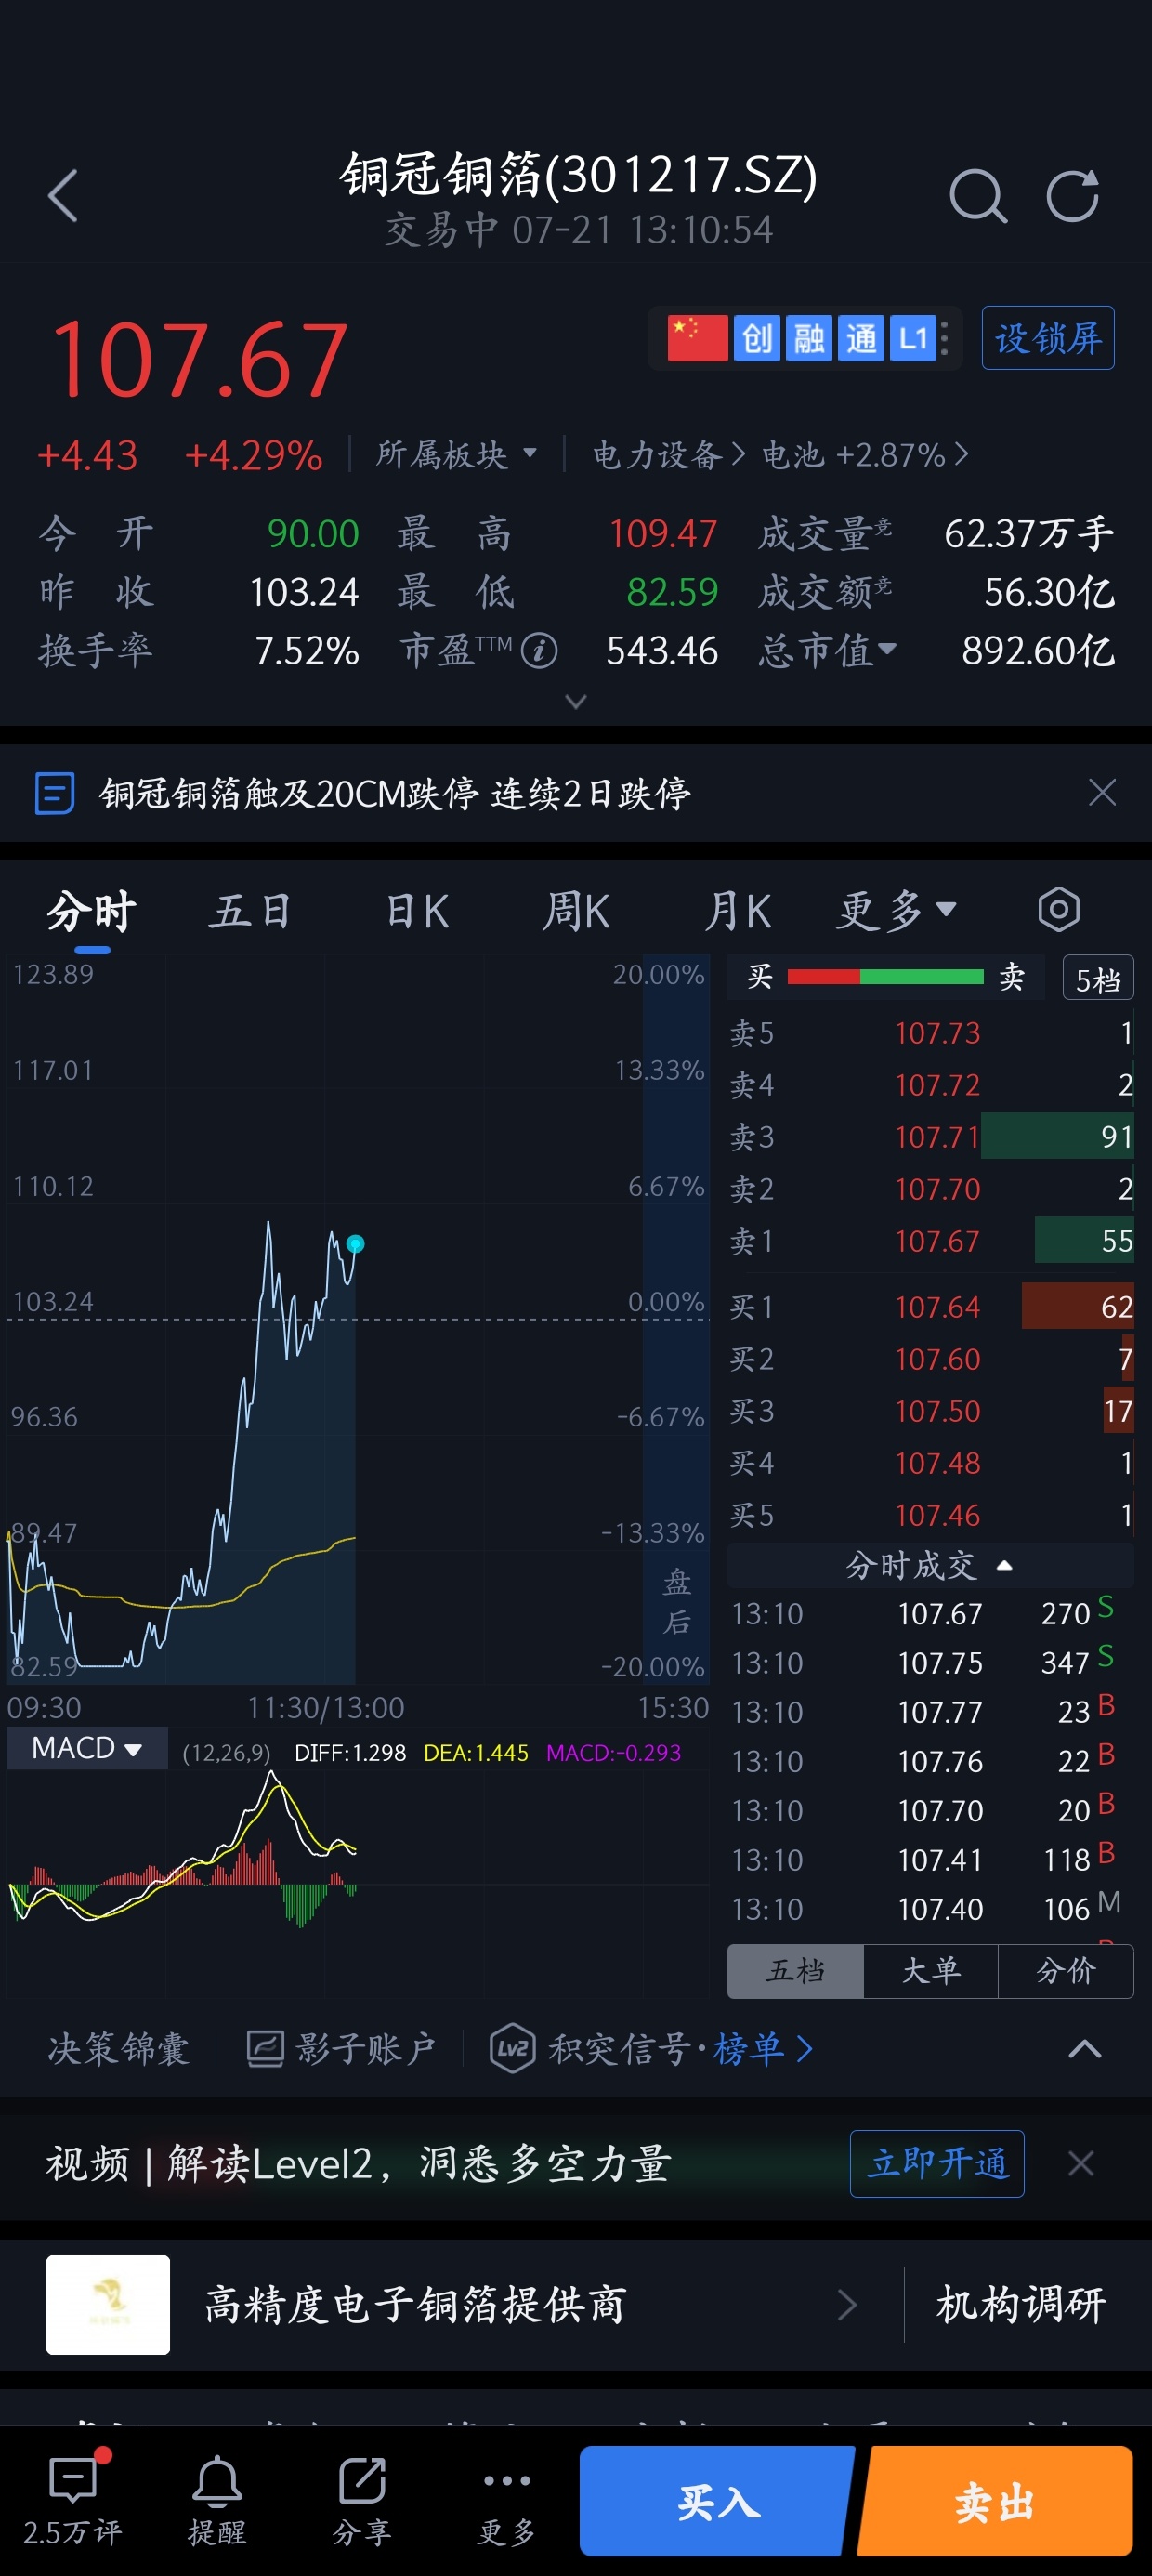Tap the 视频 Level2 promo text
The width and height of the screenshot is (1152, 2576).
pos(358,2164)
